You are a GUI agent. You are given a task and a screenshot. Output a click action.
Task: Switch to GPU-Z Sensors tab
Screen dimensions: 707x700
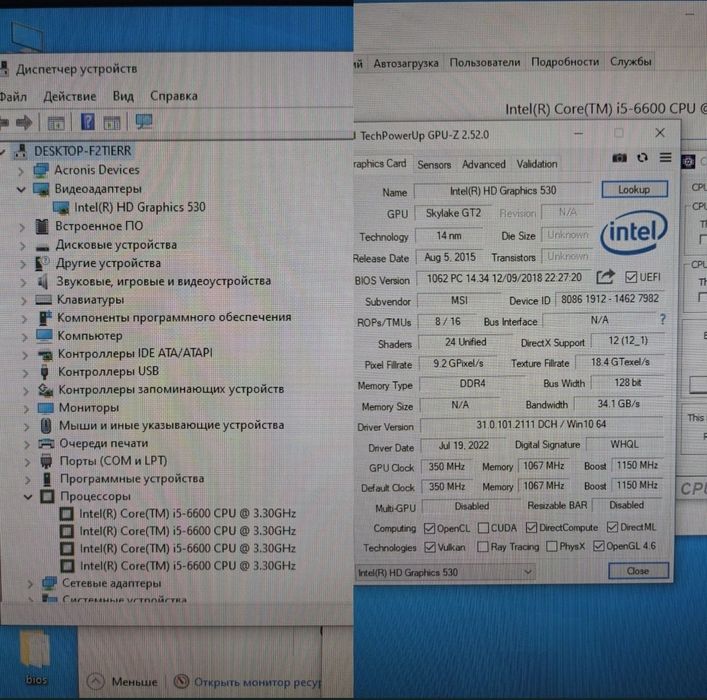[x=434, y=165]
